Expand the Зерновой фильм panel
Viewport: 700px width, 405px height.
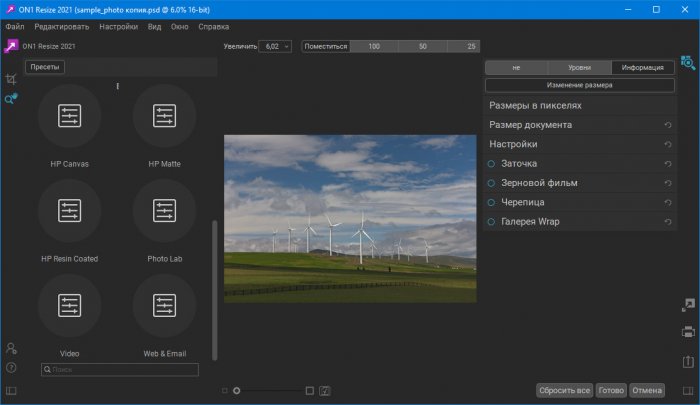pos(579,183)
